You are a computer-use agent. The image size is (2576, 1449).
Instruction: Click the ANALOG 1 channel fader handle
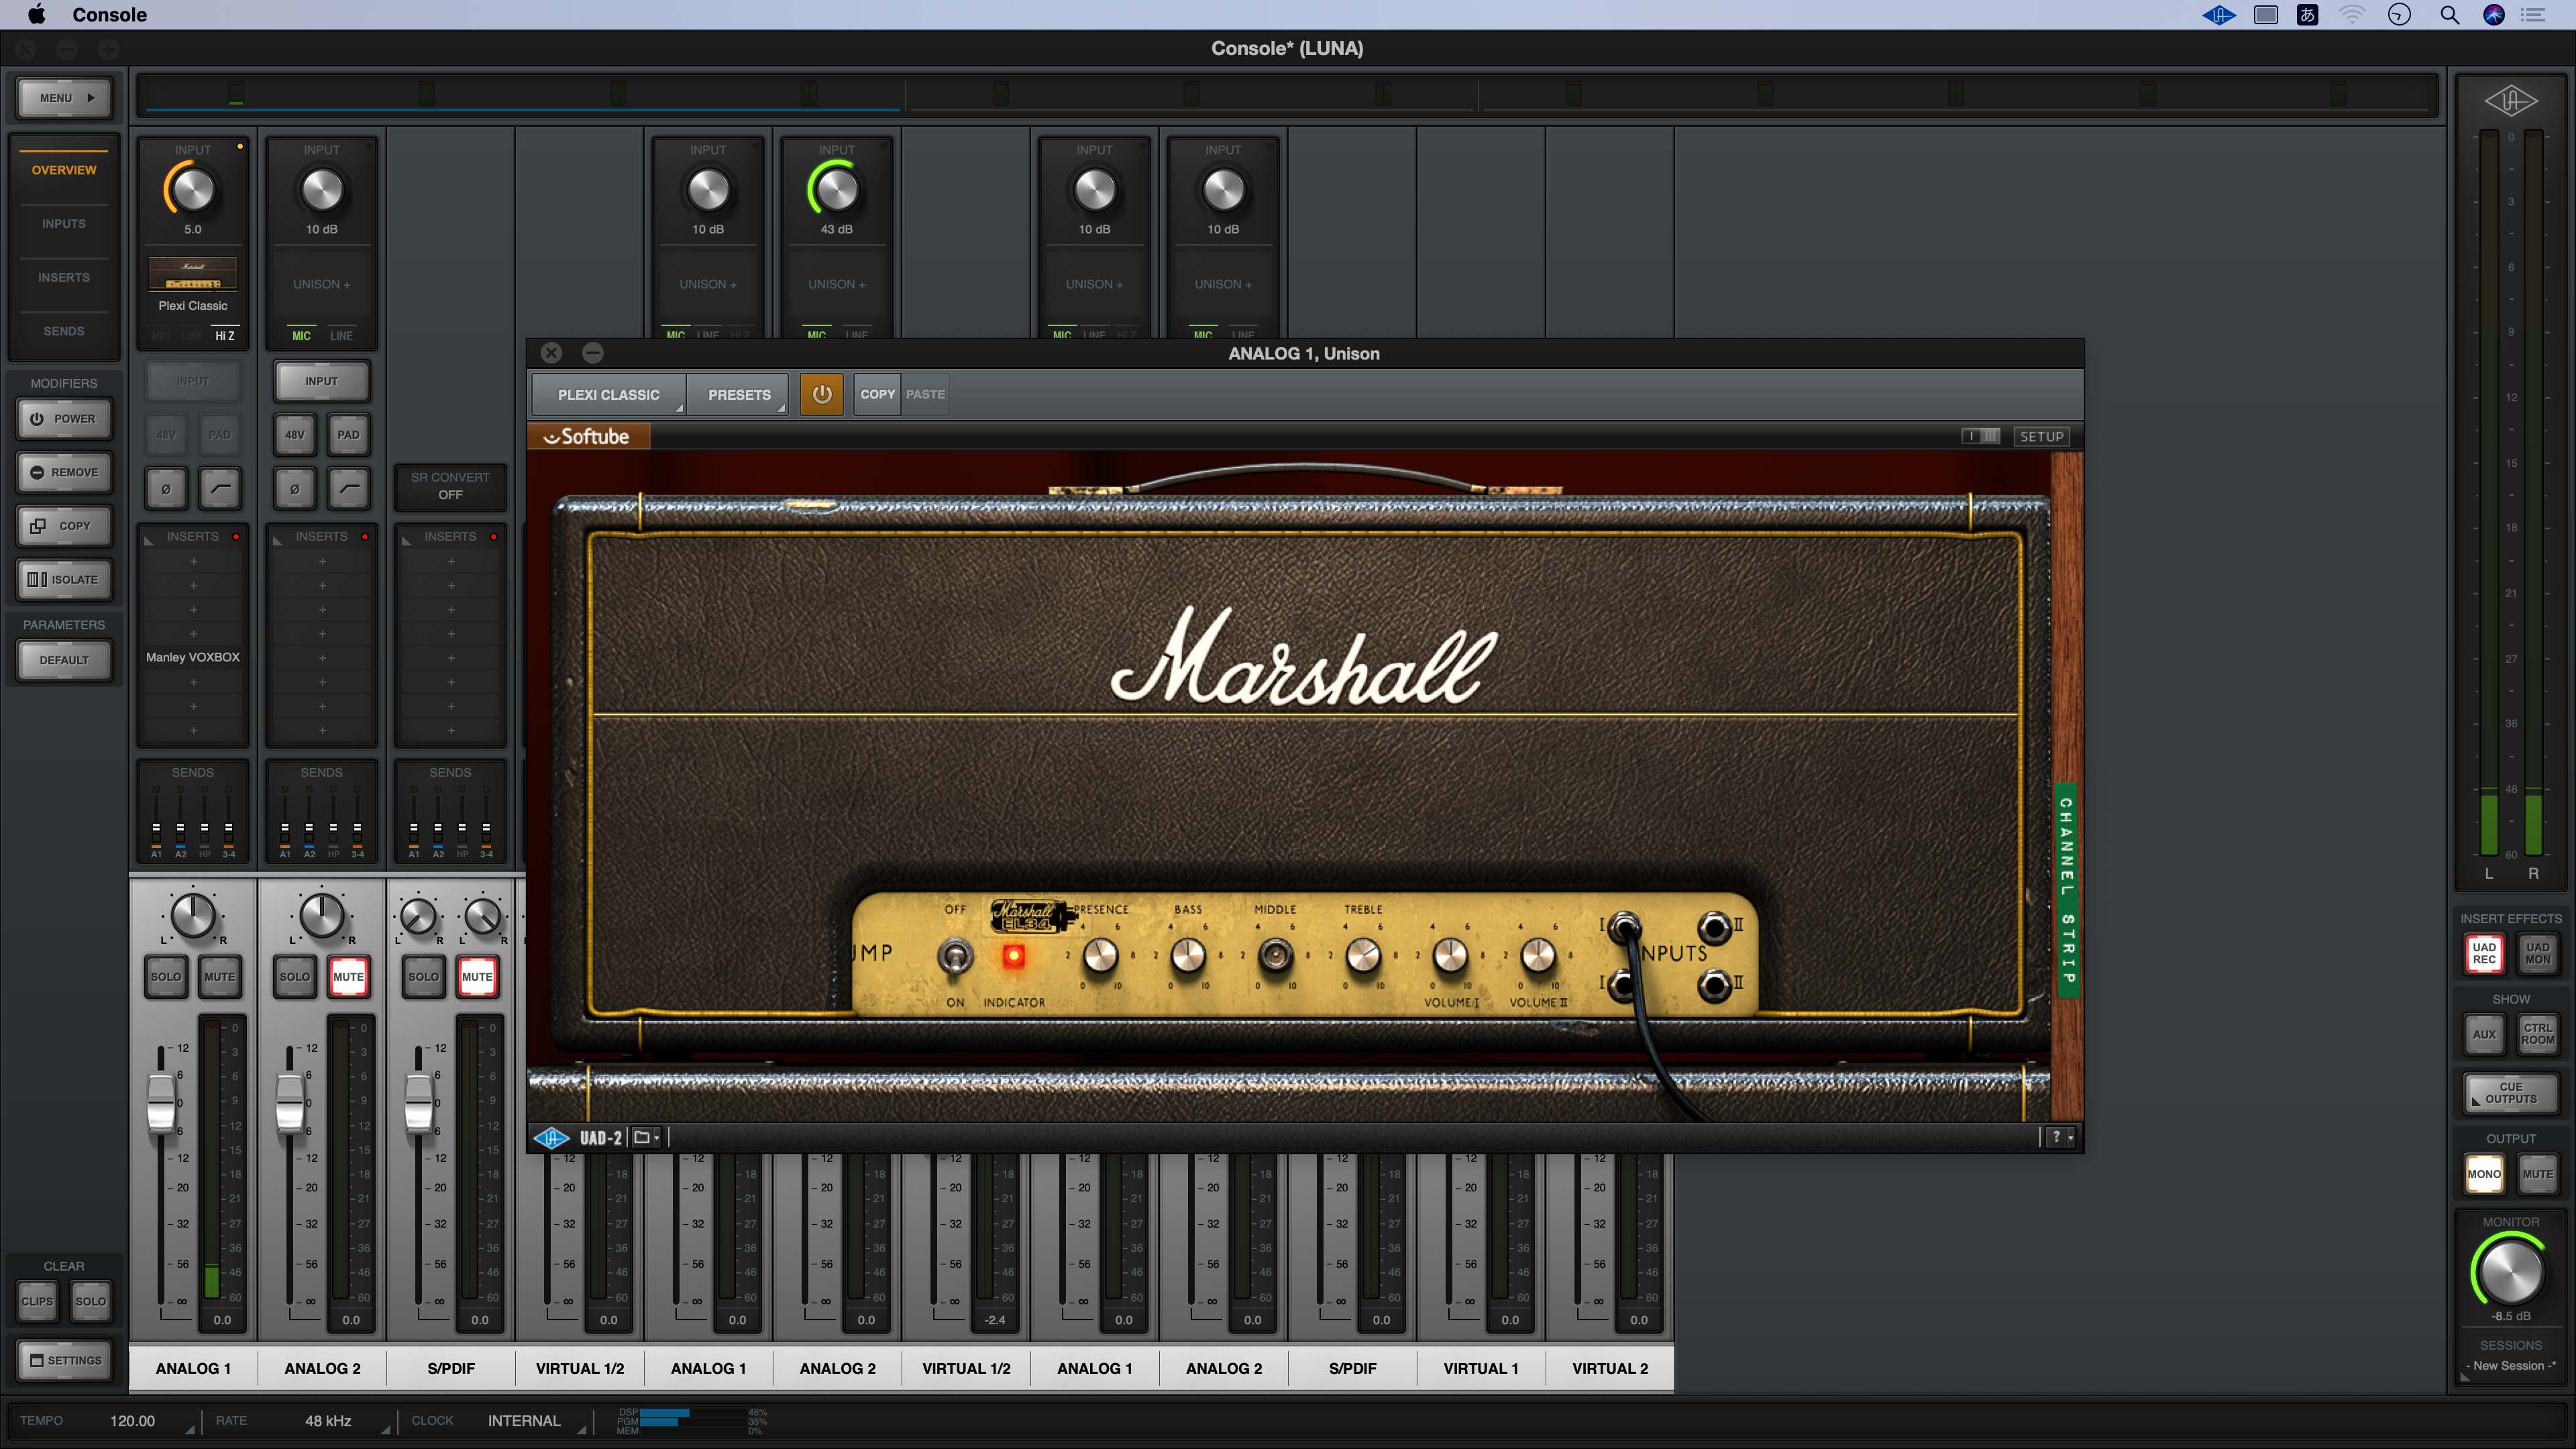click(x=161, y=1102)
